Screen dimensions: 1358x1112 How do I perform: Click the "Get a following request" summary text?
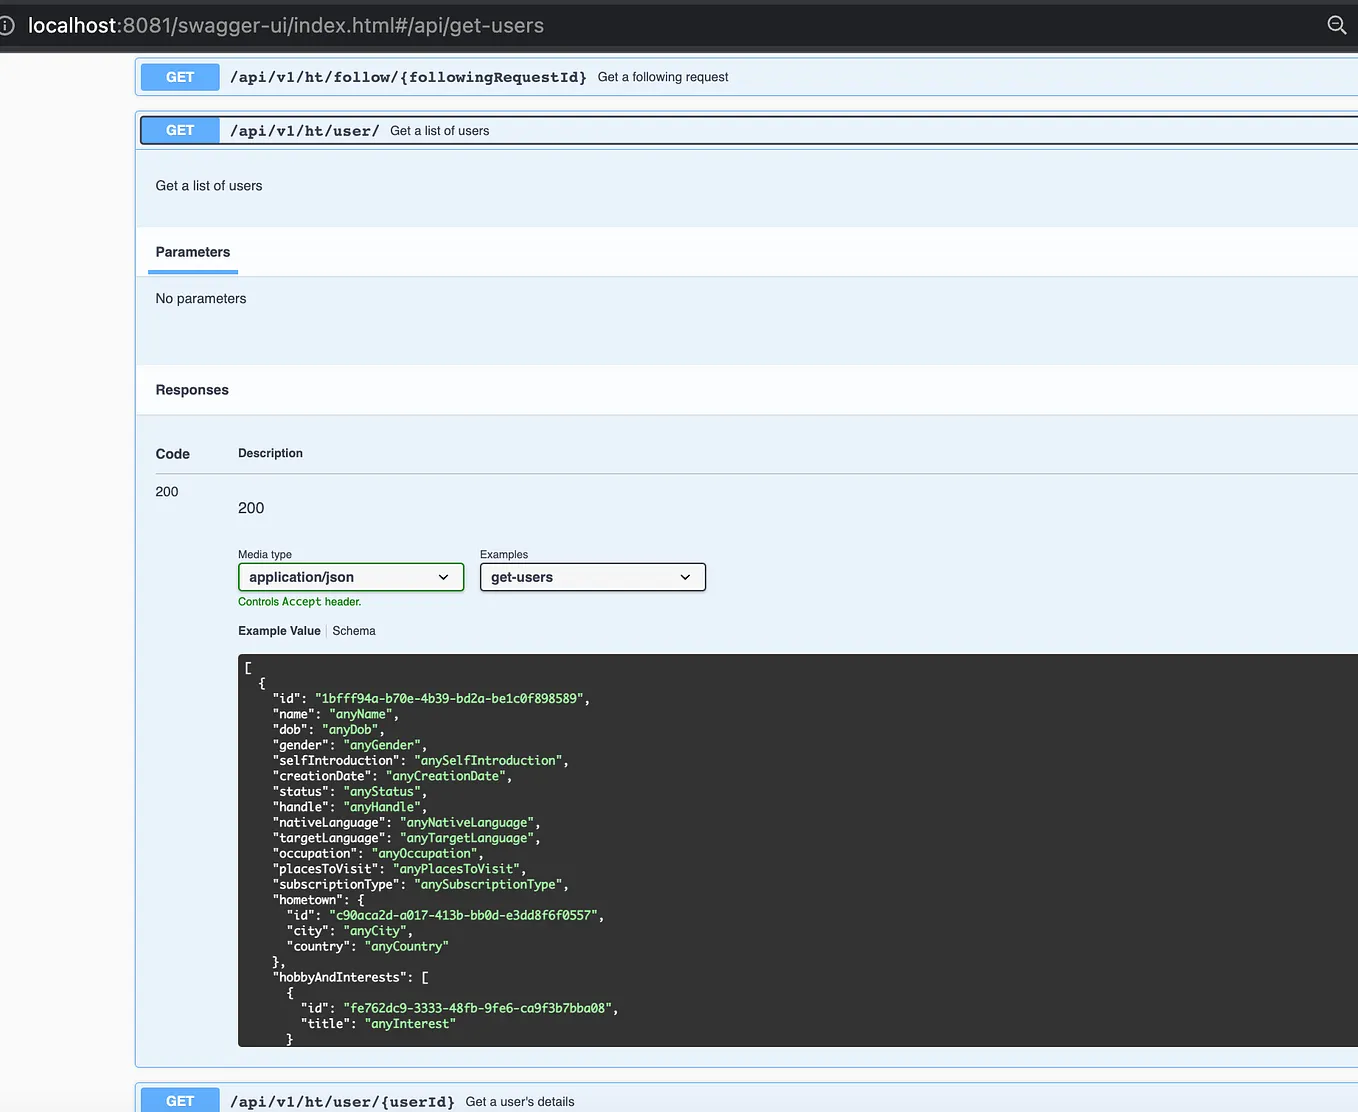pyautogui.click(x=663, y=77)
